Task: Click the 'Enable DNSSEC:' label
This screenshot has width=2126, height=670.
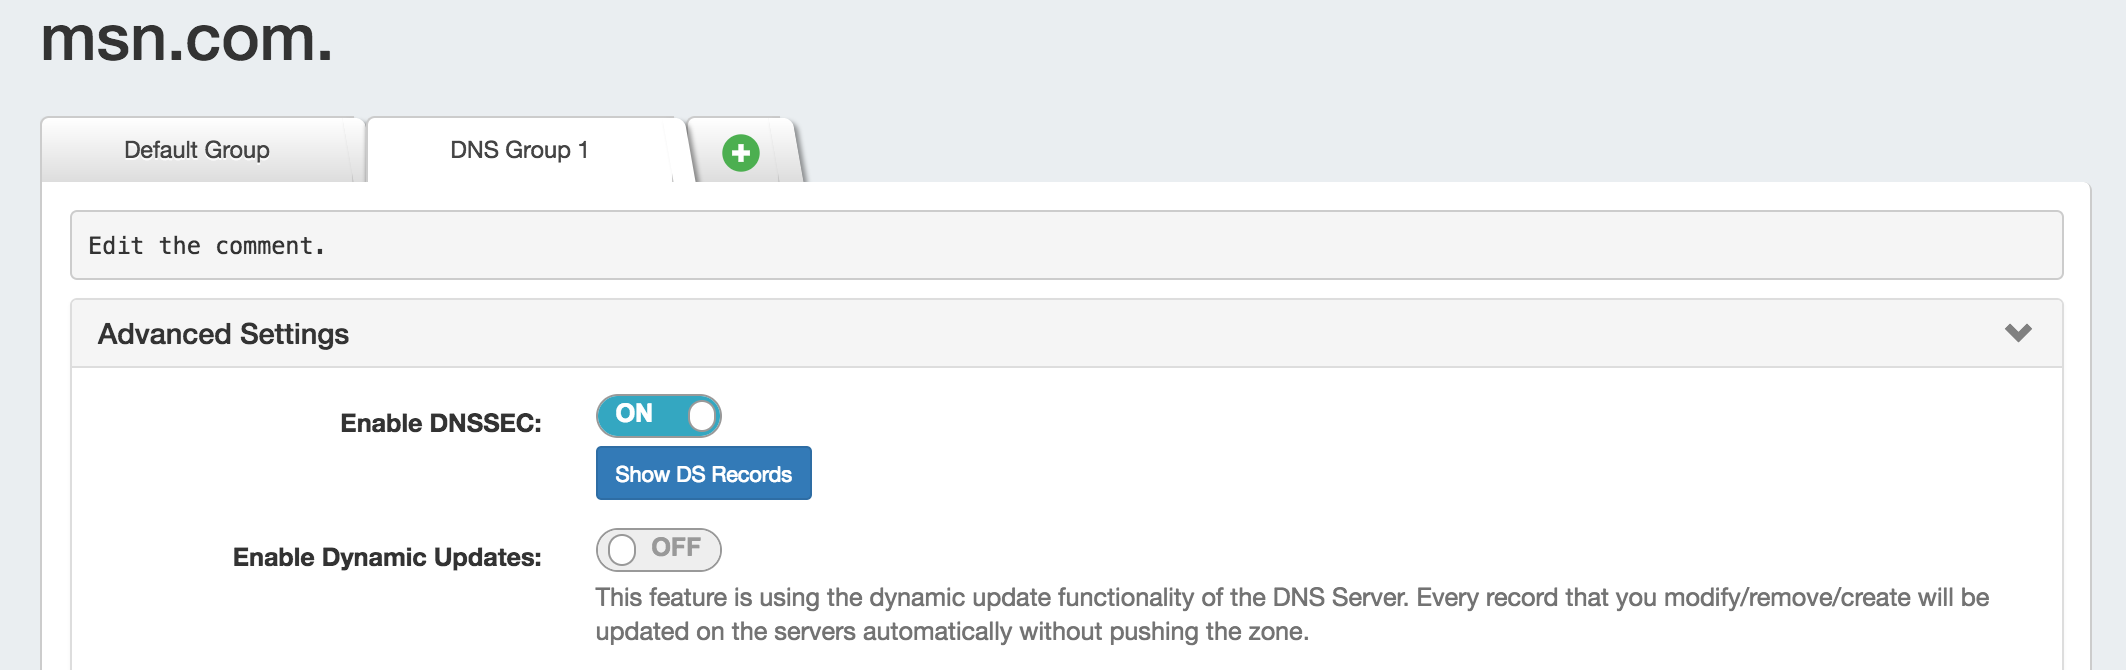Action: 441,423
